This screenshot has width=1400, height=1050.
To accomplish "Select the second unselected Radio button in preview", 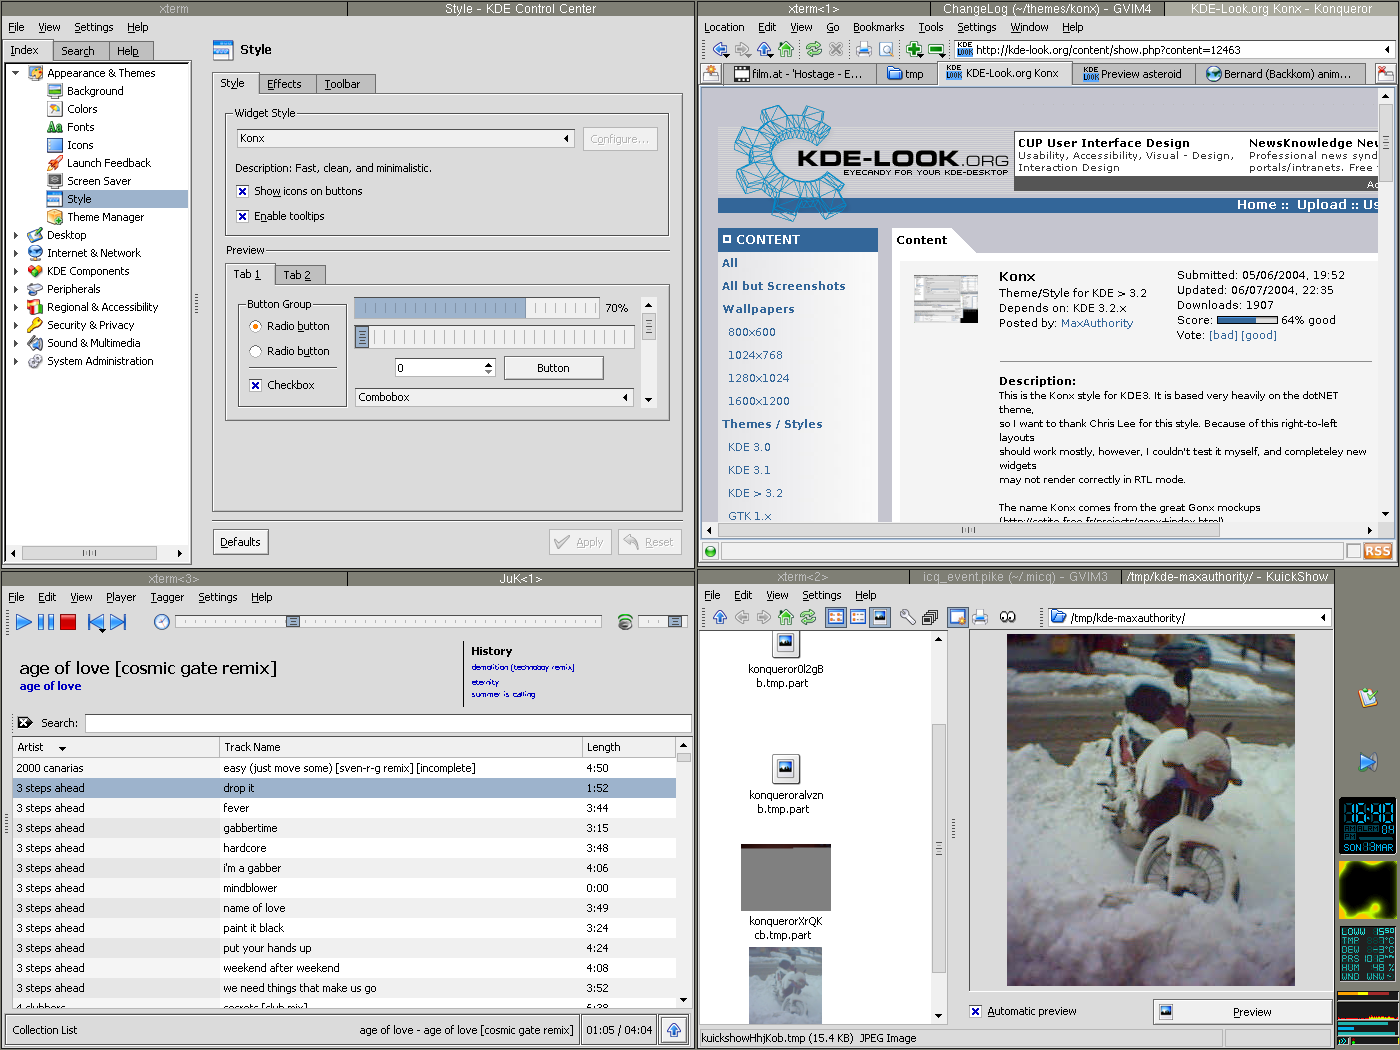I will tap(256, 351).
